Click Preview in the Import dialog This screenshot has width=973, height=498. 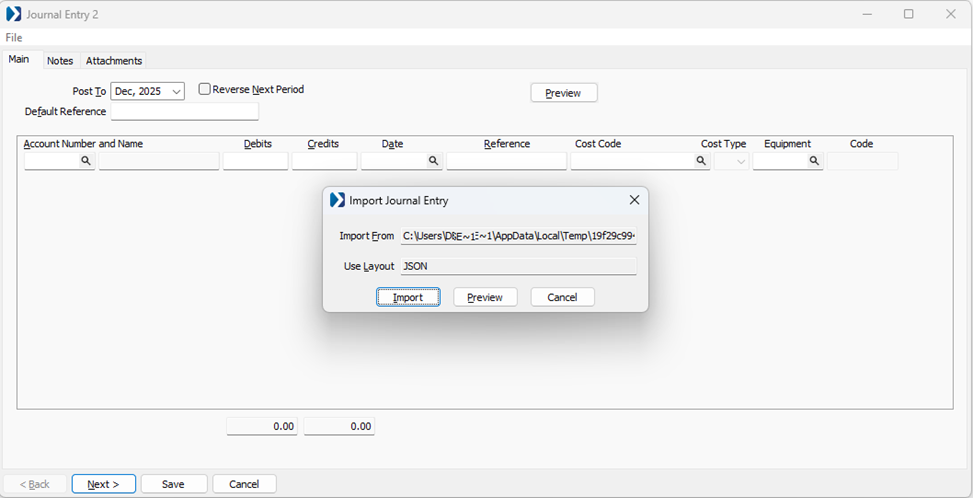coord(485,297)
